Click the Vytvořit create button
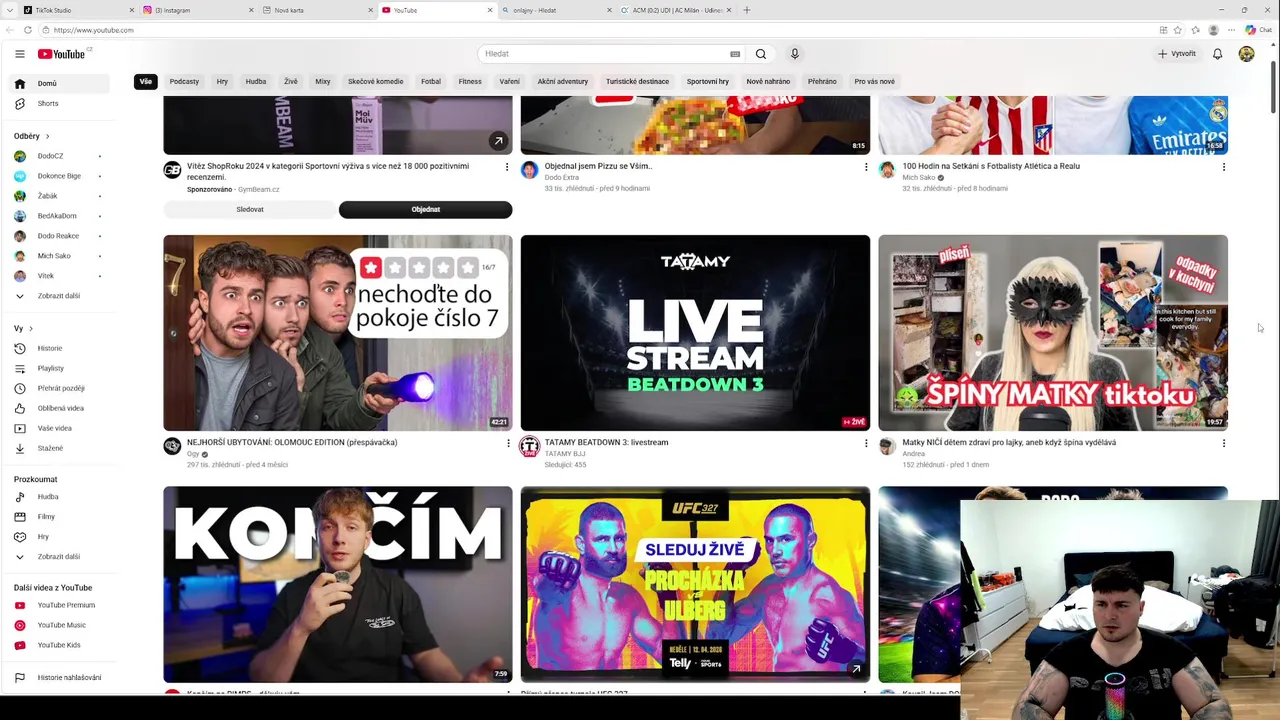This screenshot has width=1280, height=720. (x=1177, y=54)
